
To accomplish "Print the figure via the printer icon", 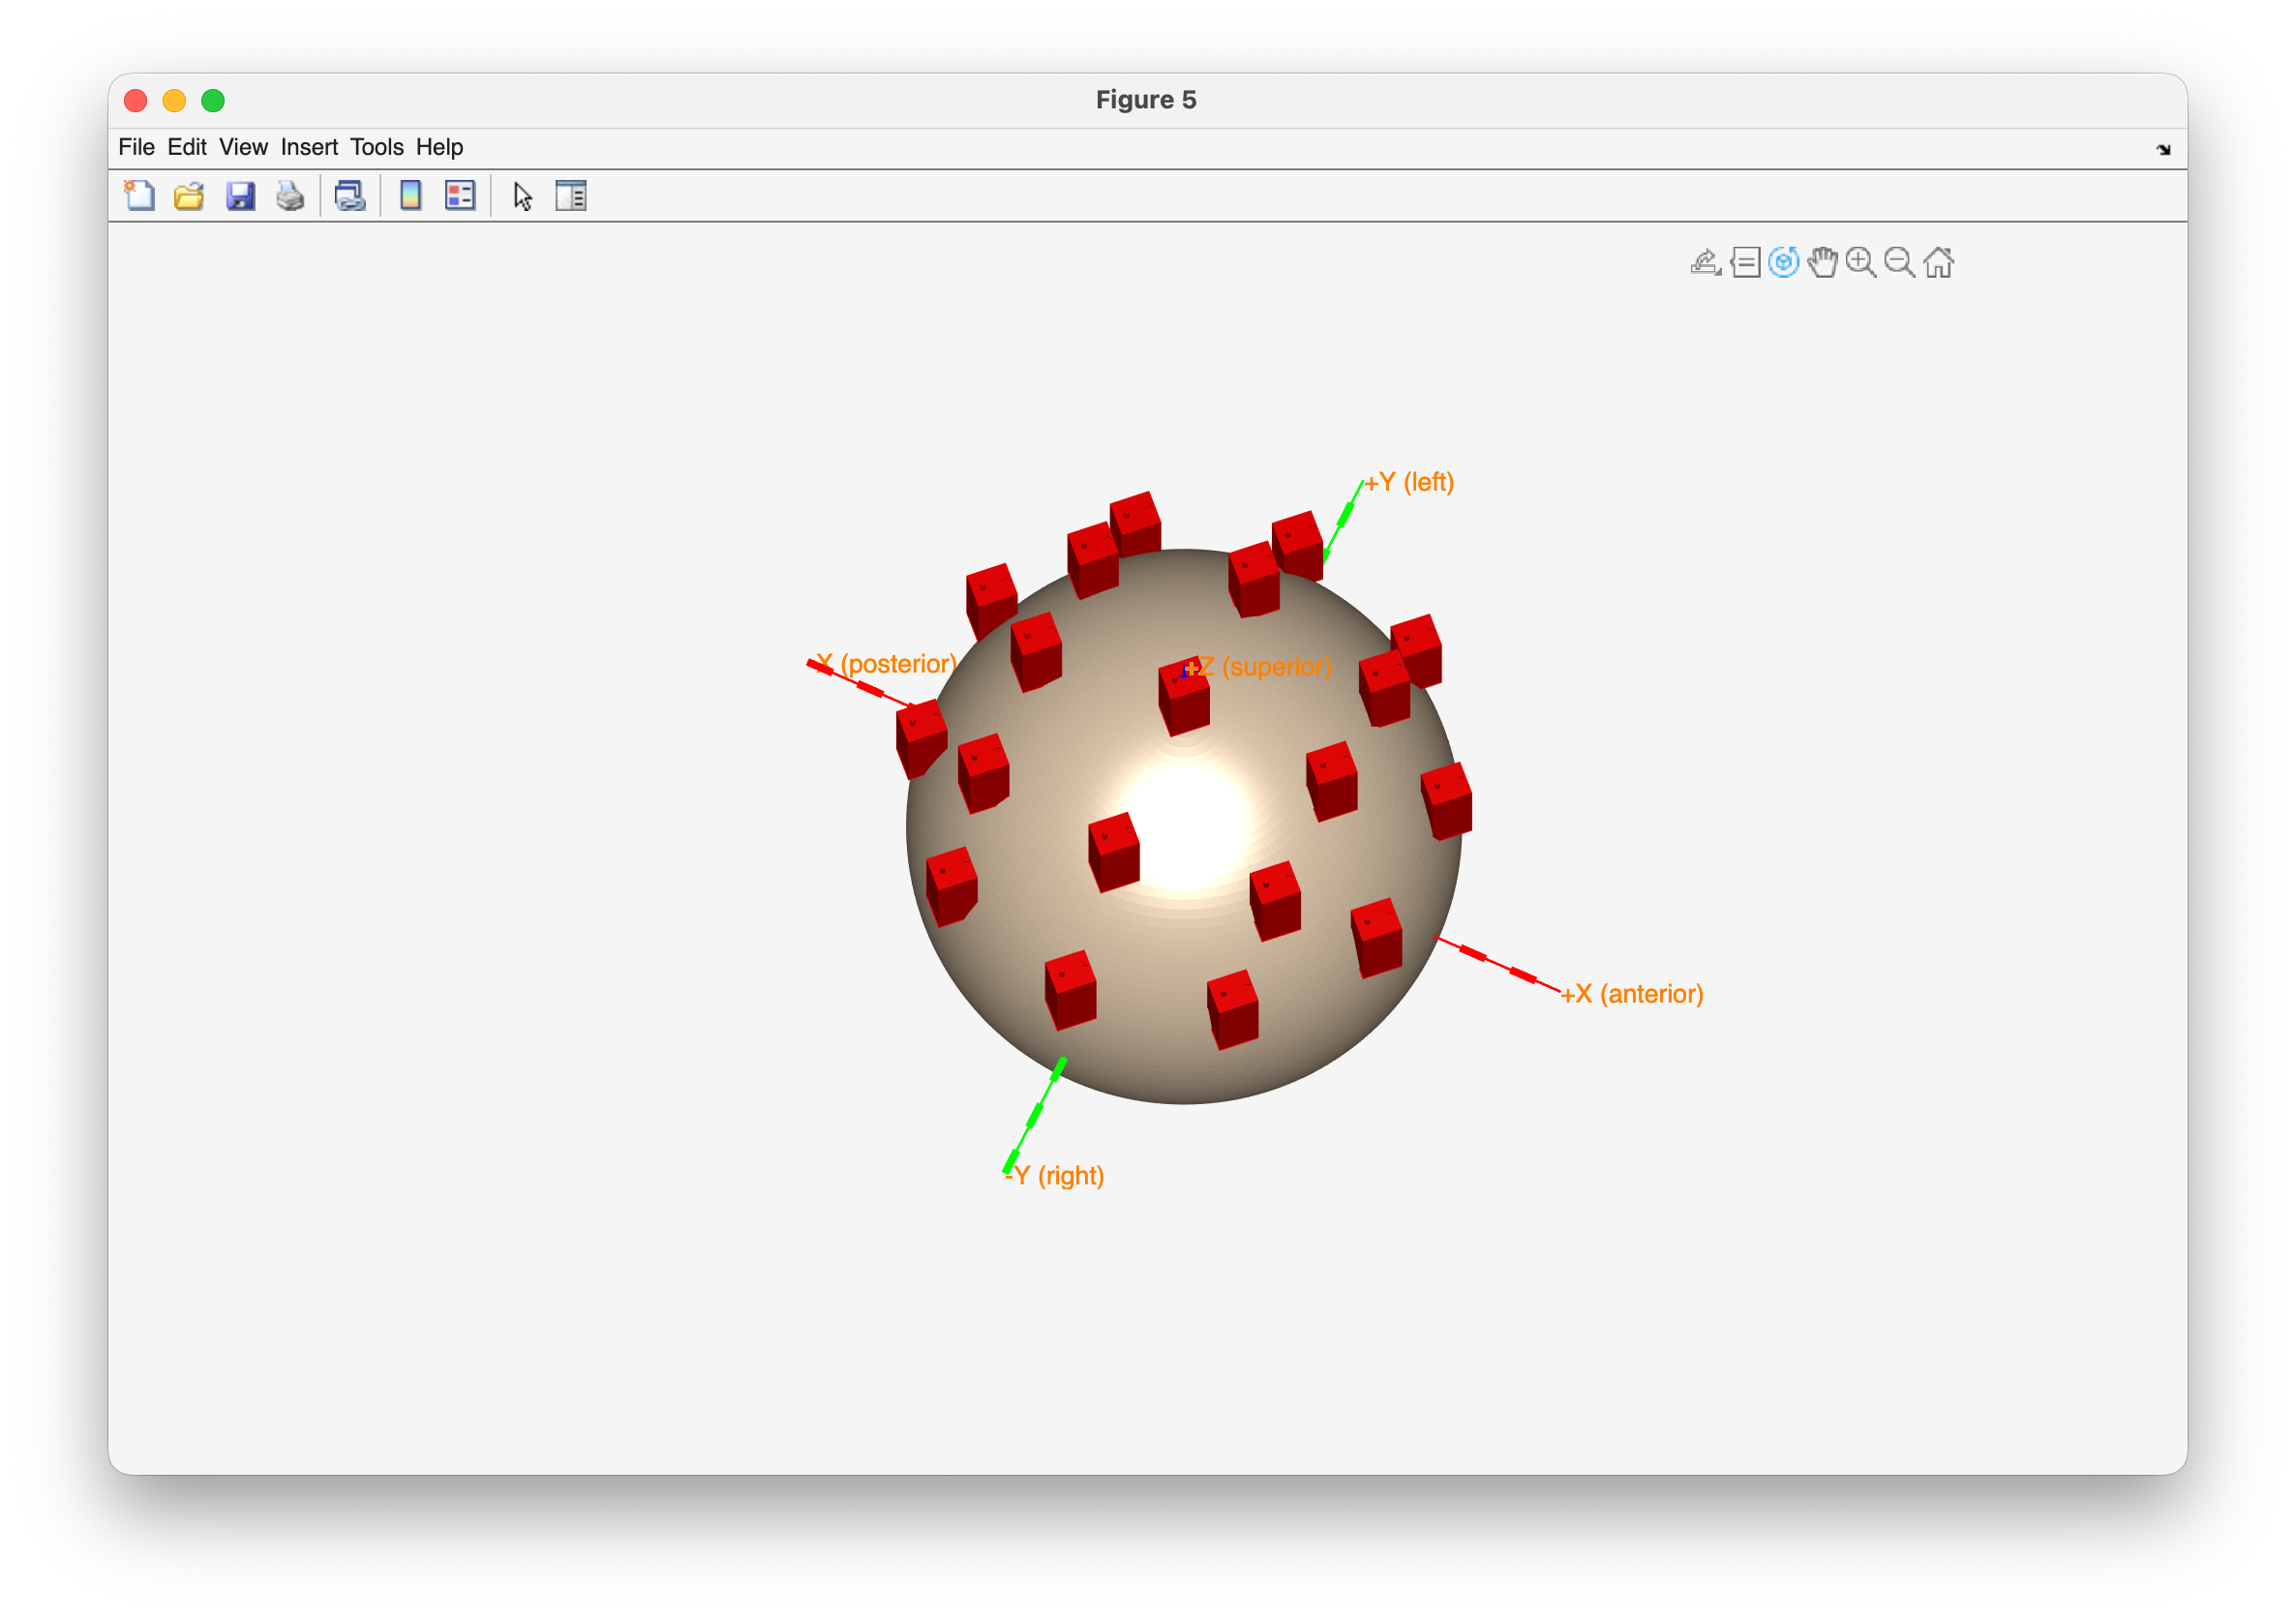I will [x=290, y=195].
